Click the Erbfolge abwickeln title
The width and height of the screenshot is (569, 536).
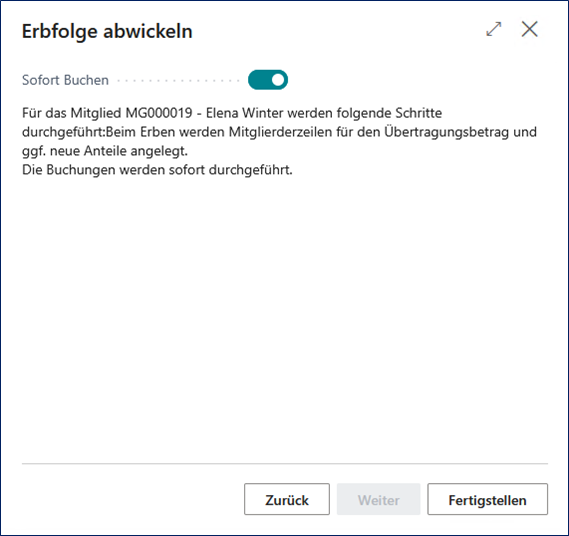coord(107,31)
